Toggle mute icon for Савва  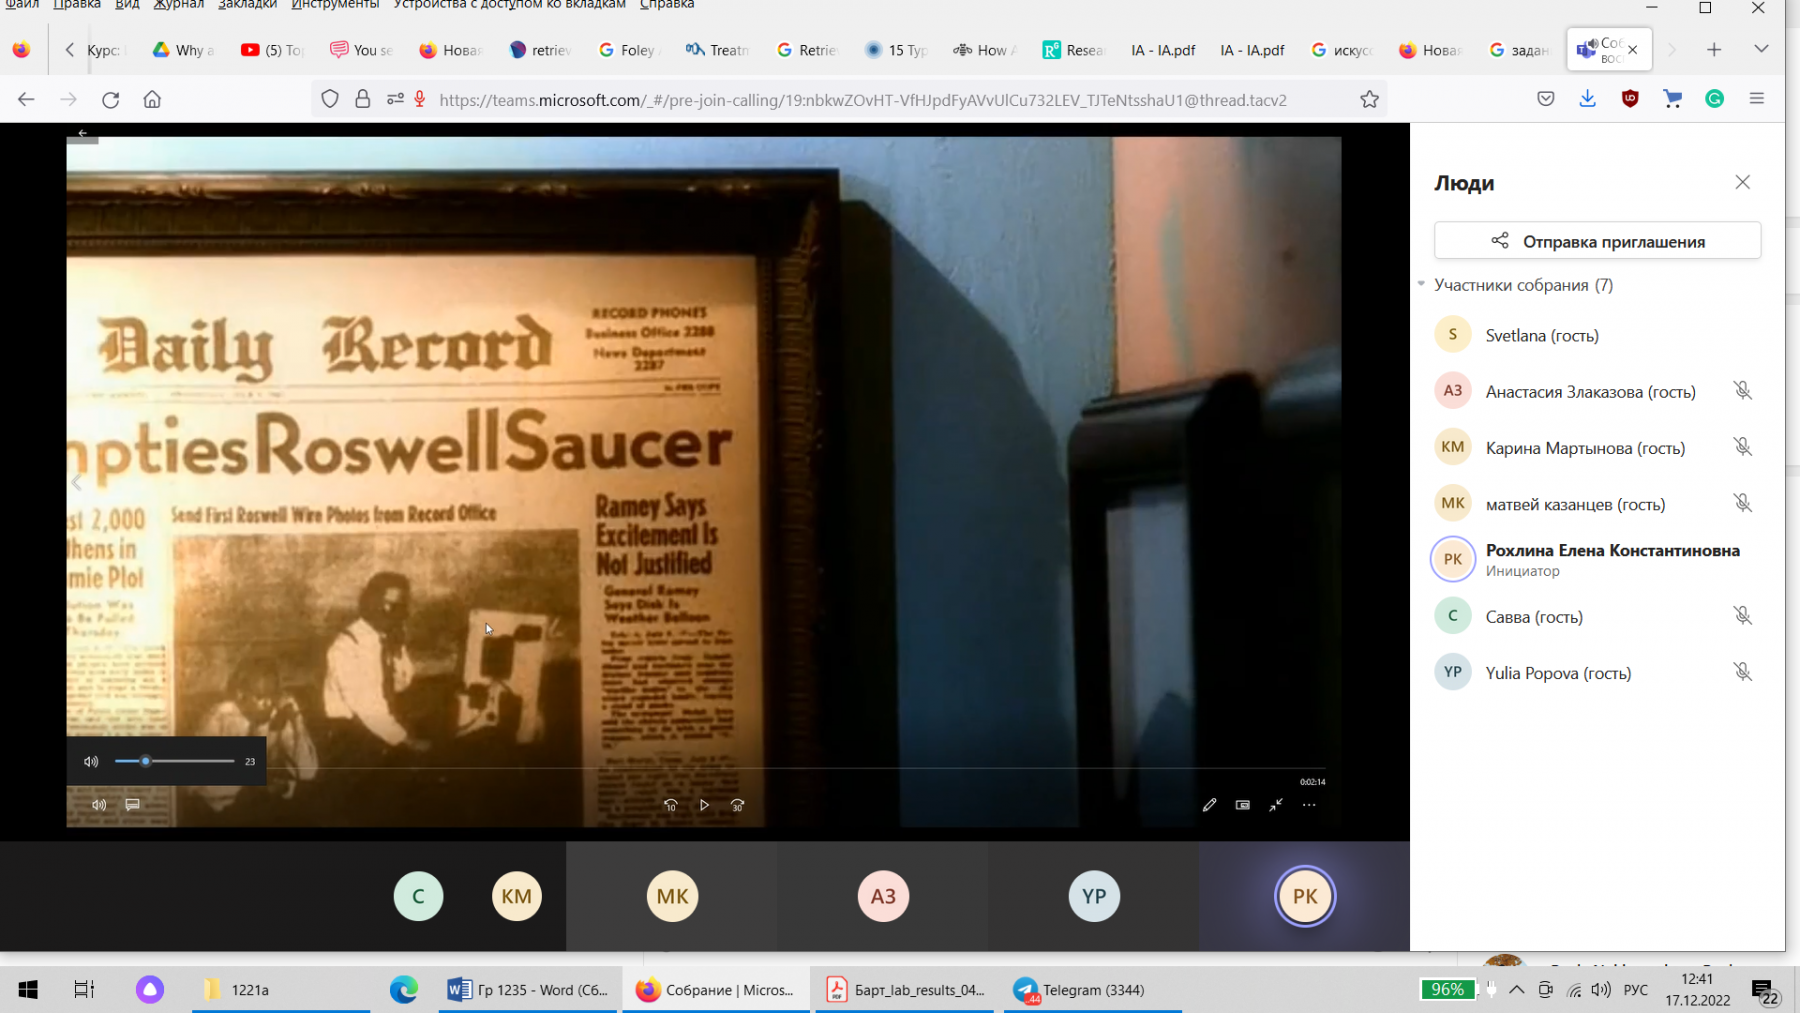pyautogui.click(x=1743, y=615)
